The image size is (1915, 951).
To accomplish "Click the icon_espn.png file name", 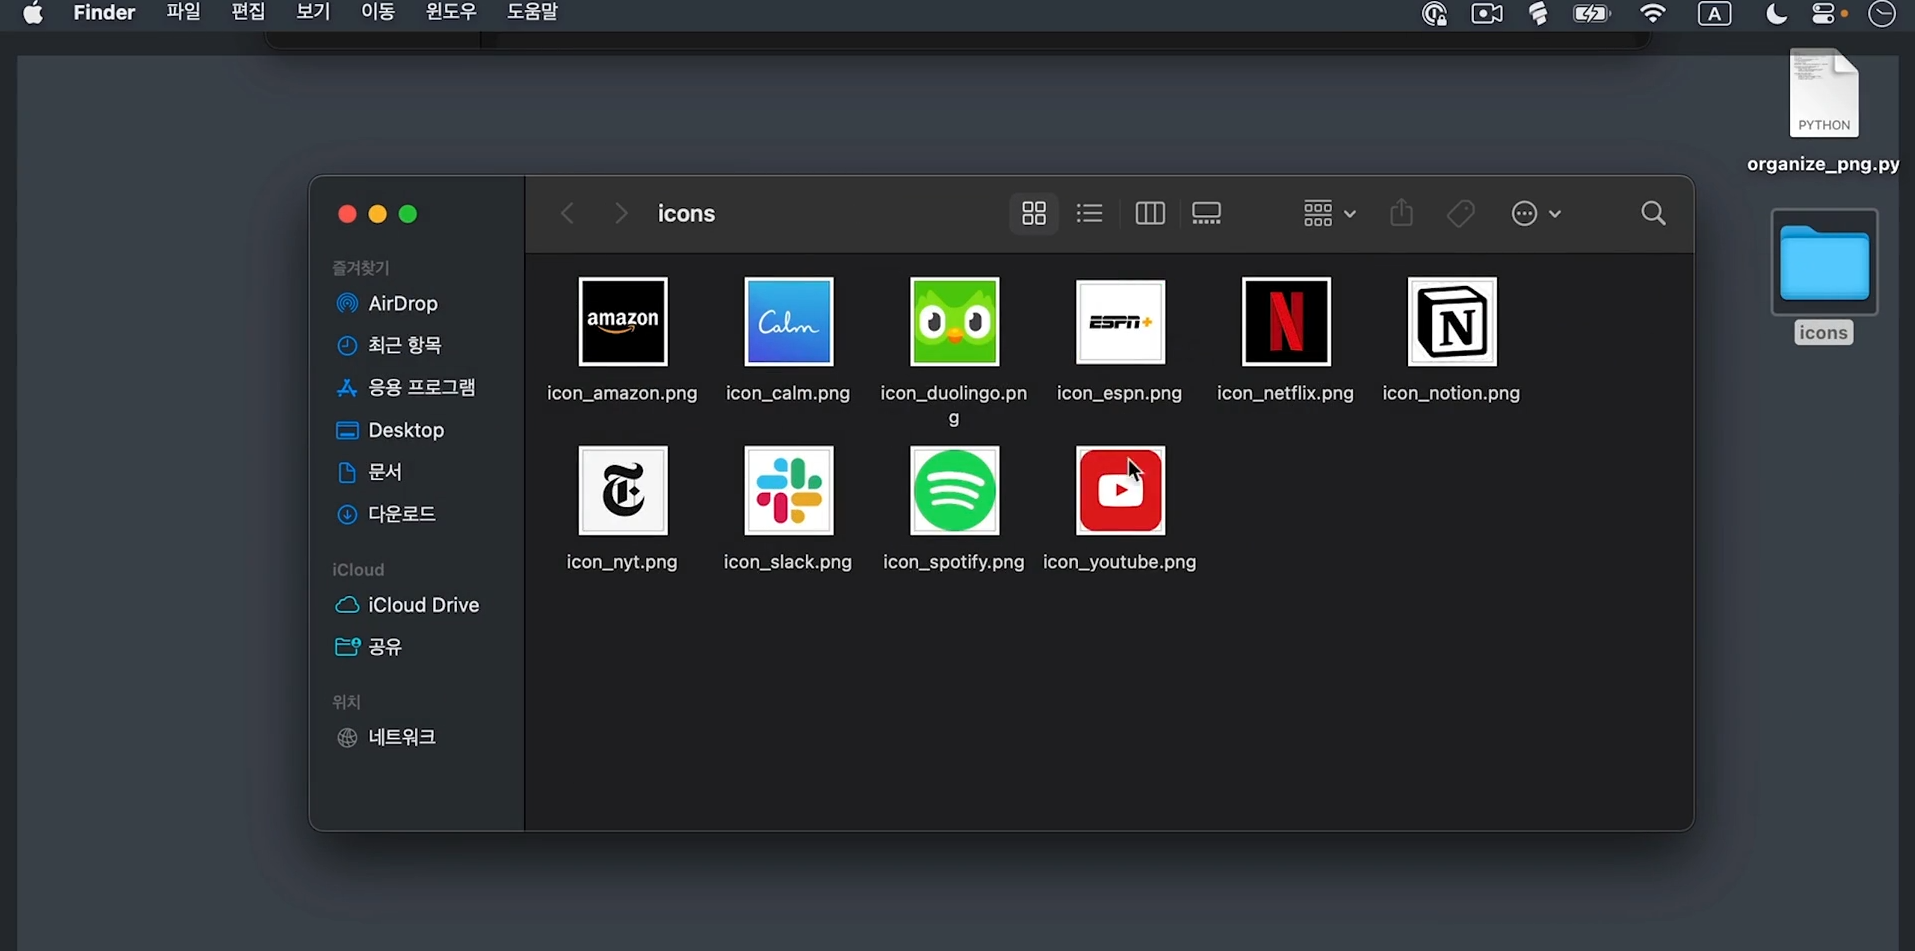I will click(x=1120, y=393).
